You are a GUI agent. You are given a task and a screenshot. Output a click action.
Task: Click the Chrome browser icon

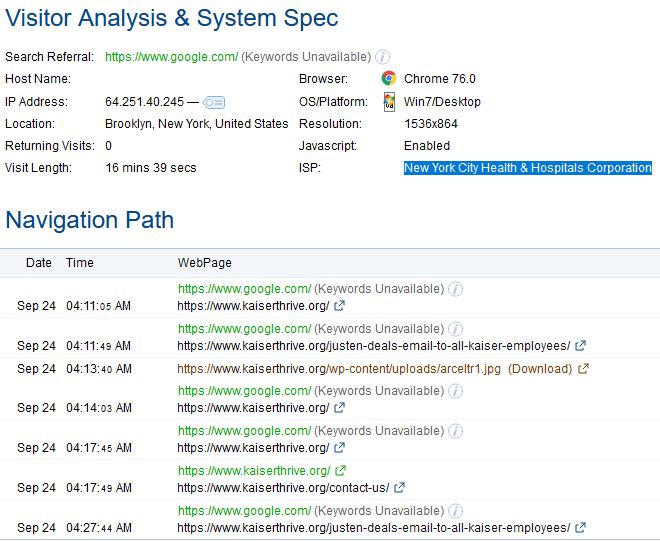(389, 78)
